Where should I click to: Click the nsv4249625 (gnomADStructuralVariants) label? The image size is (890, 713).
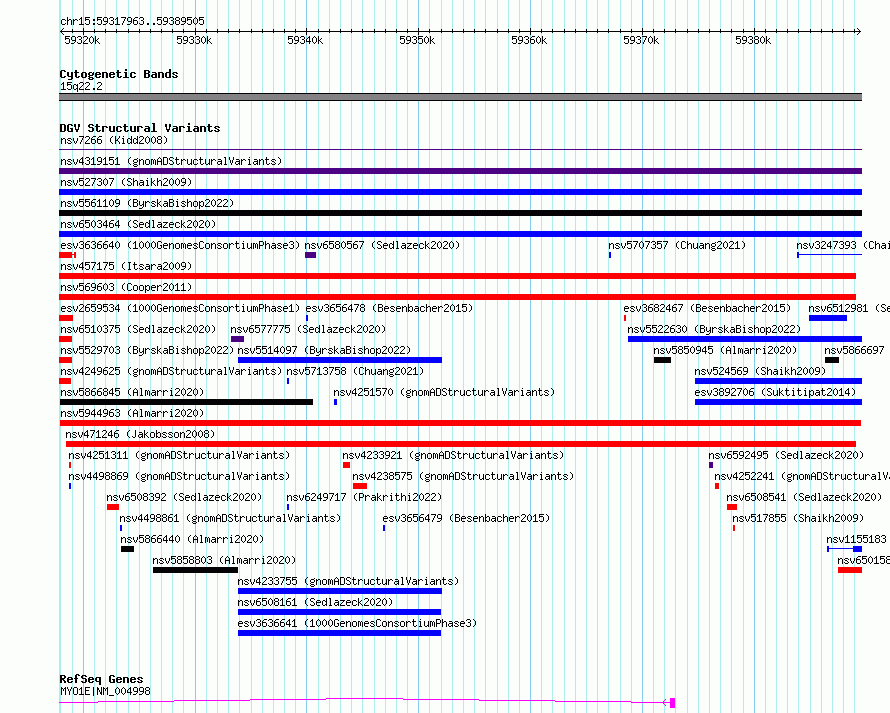[171, 371]
